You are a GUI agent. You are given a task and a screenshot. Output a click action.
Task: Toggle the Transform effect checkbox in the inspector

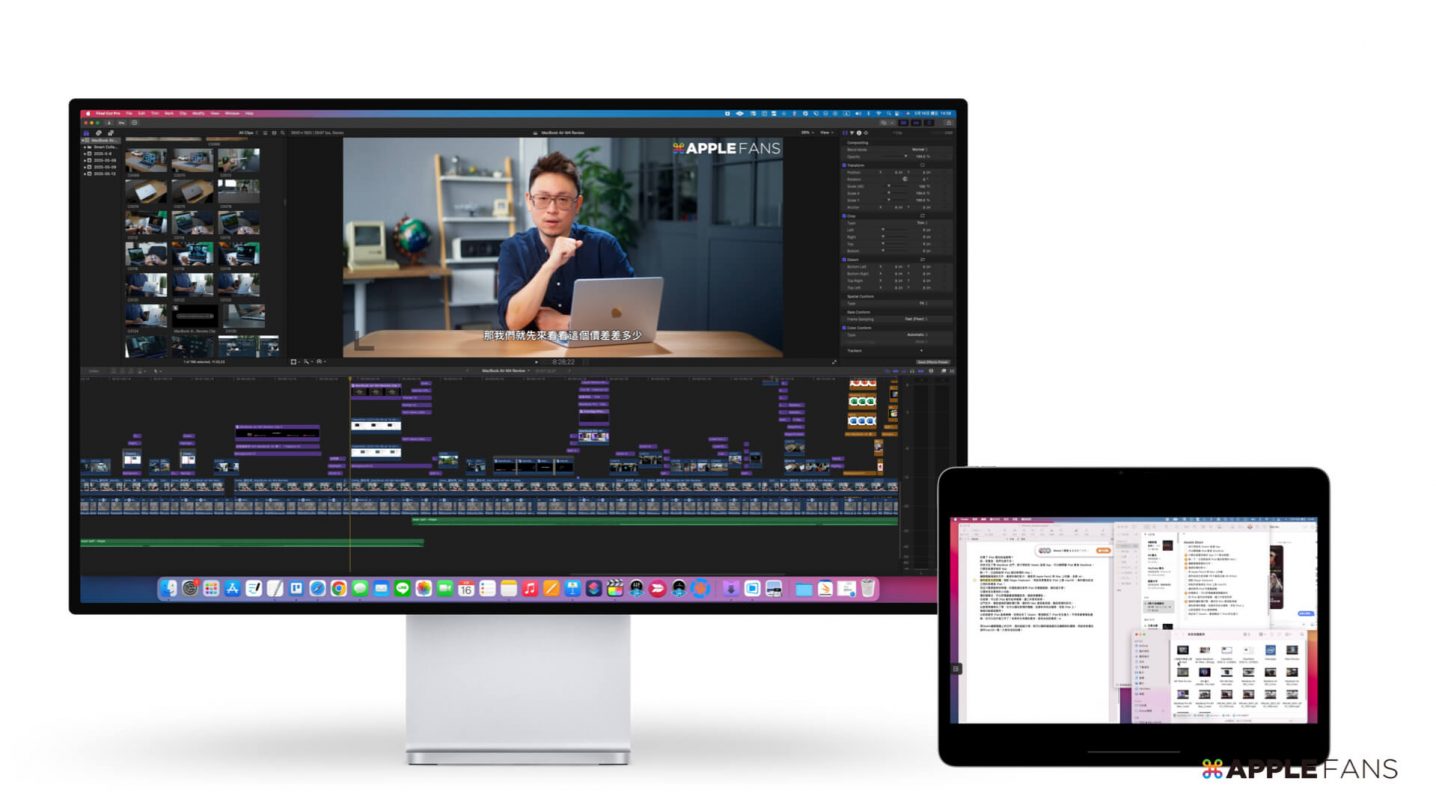click(845, 165)
